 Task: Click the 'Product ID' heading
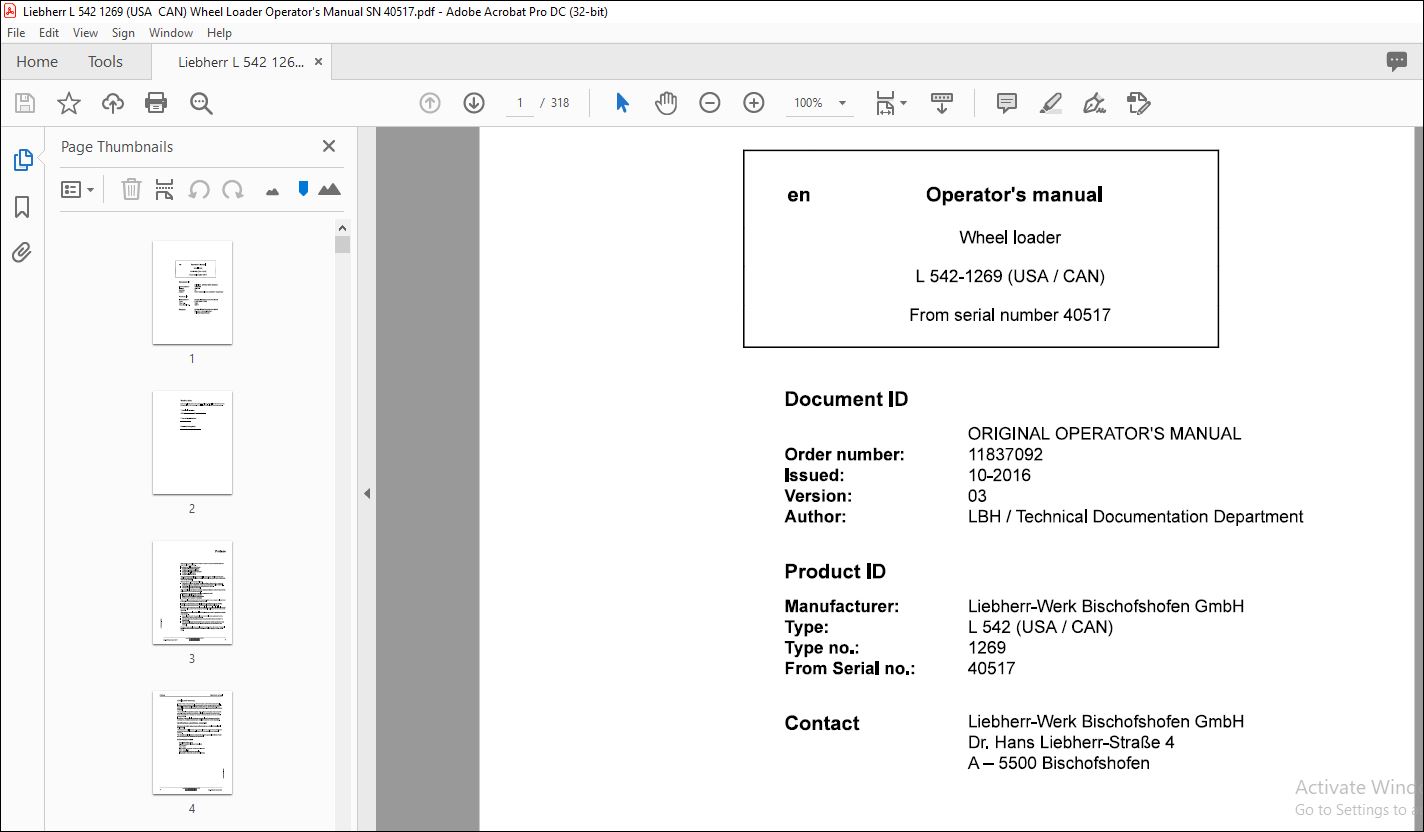click(x=835, y=572)
